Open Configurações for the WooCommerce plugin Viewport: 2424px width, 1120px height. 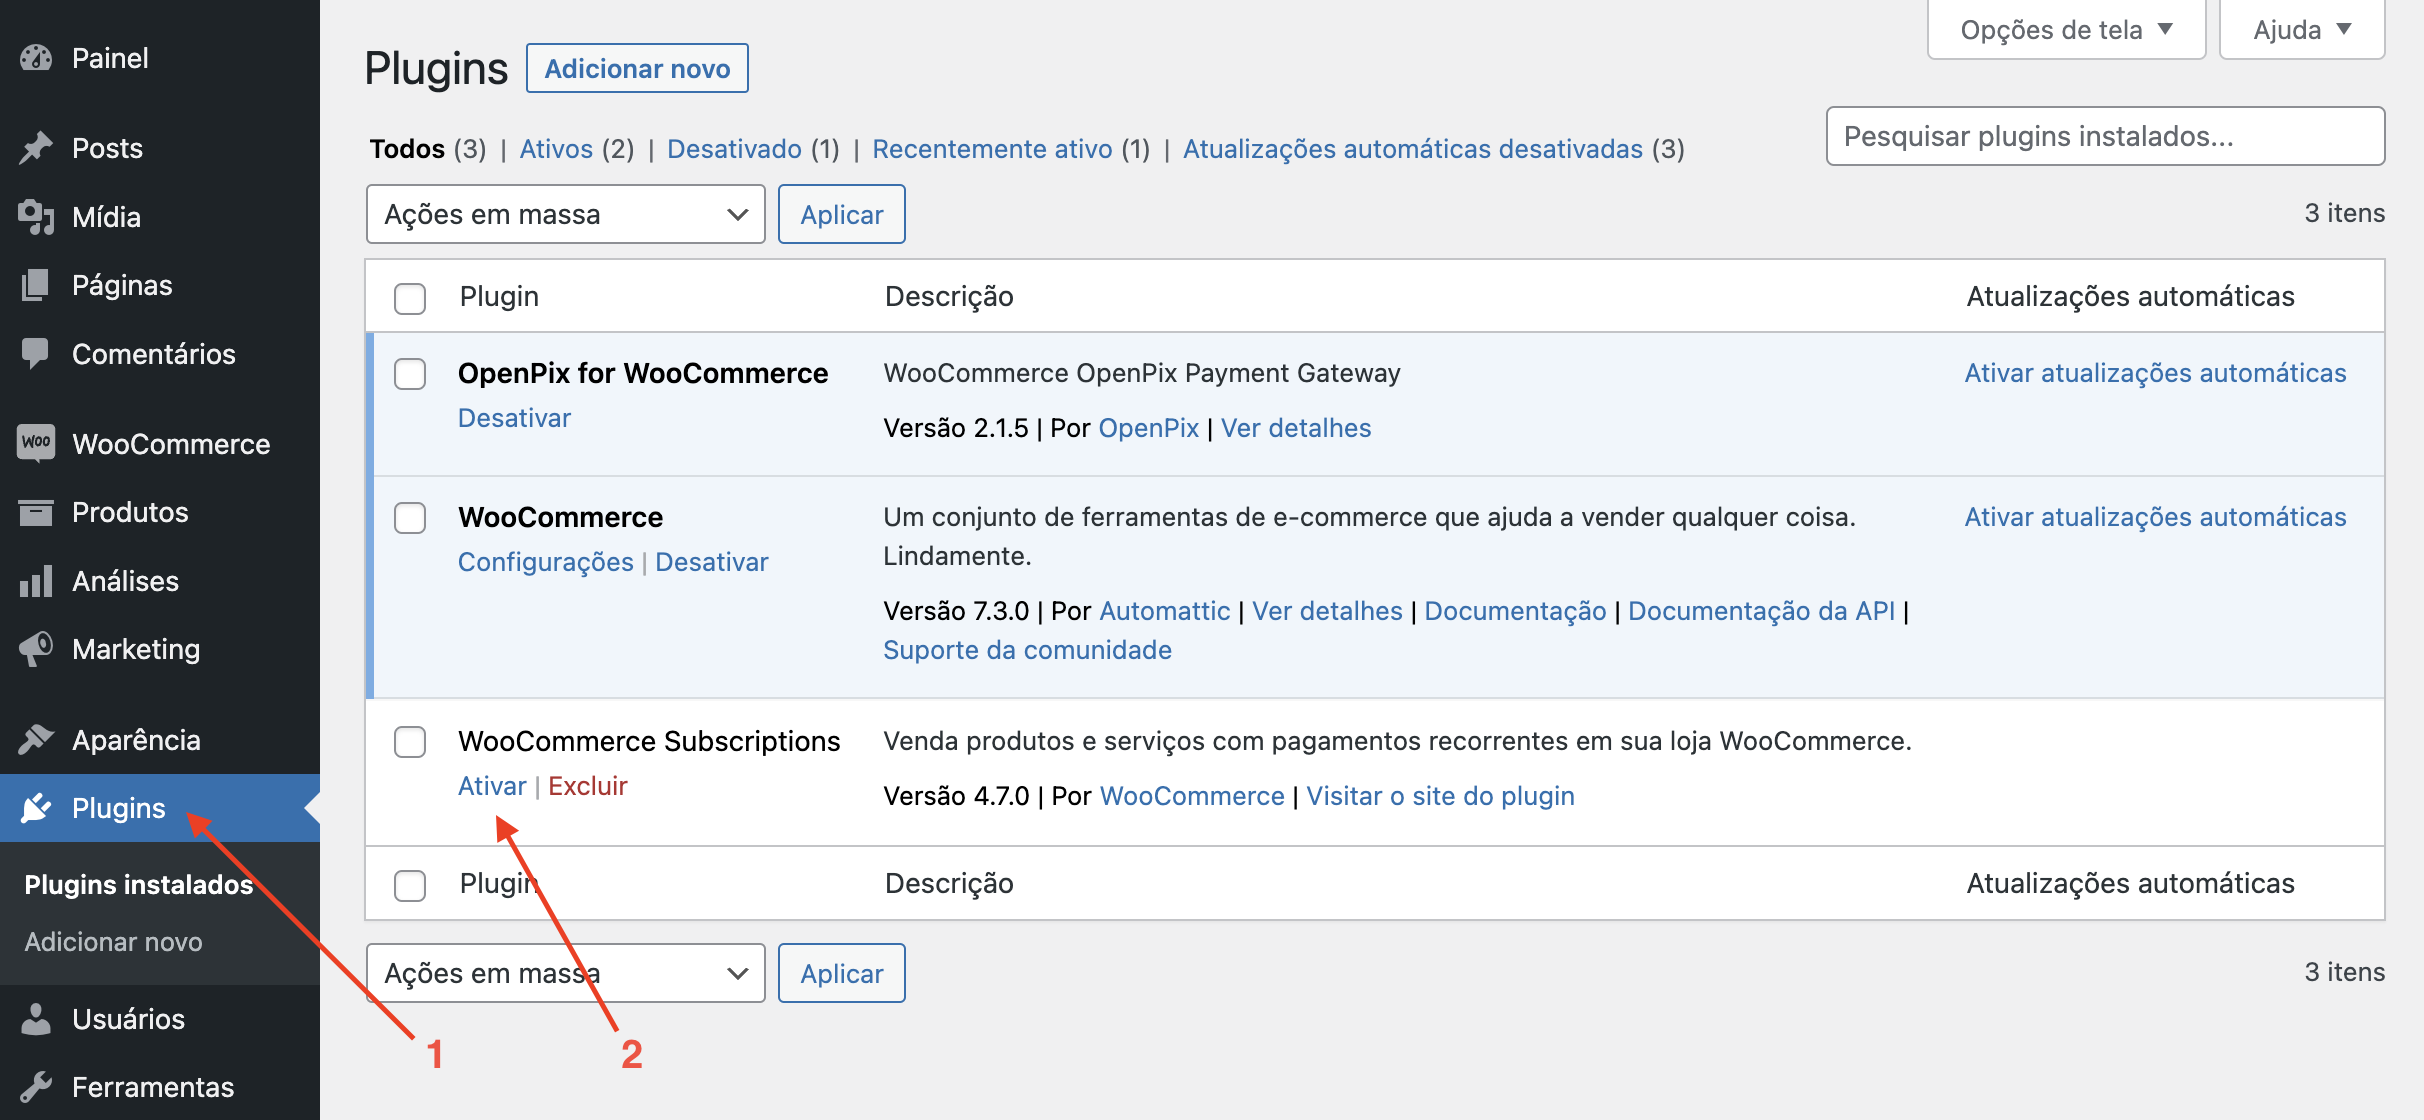pos(545,561)
